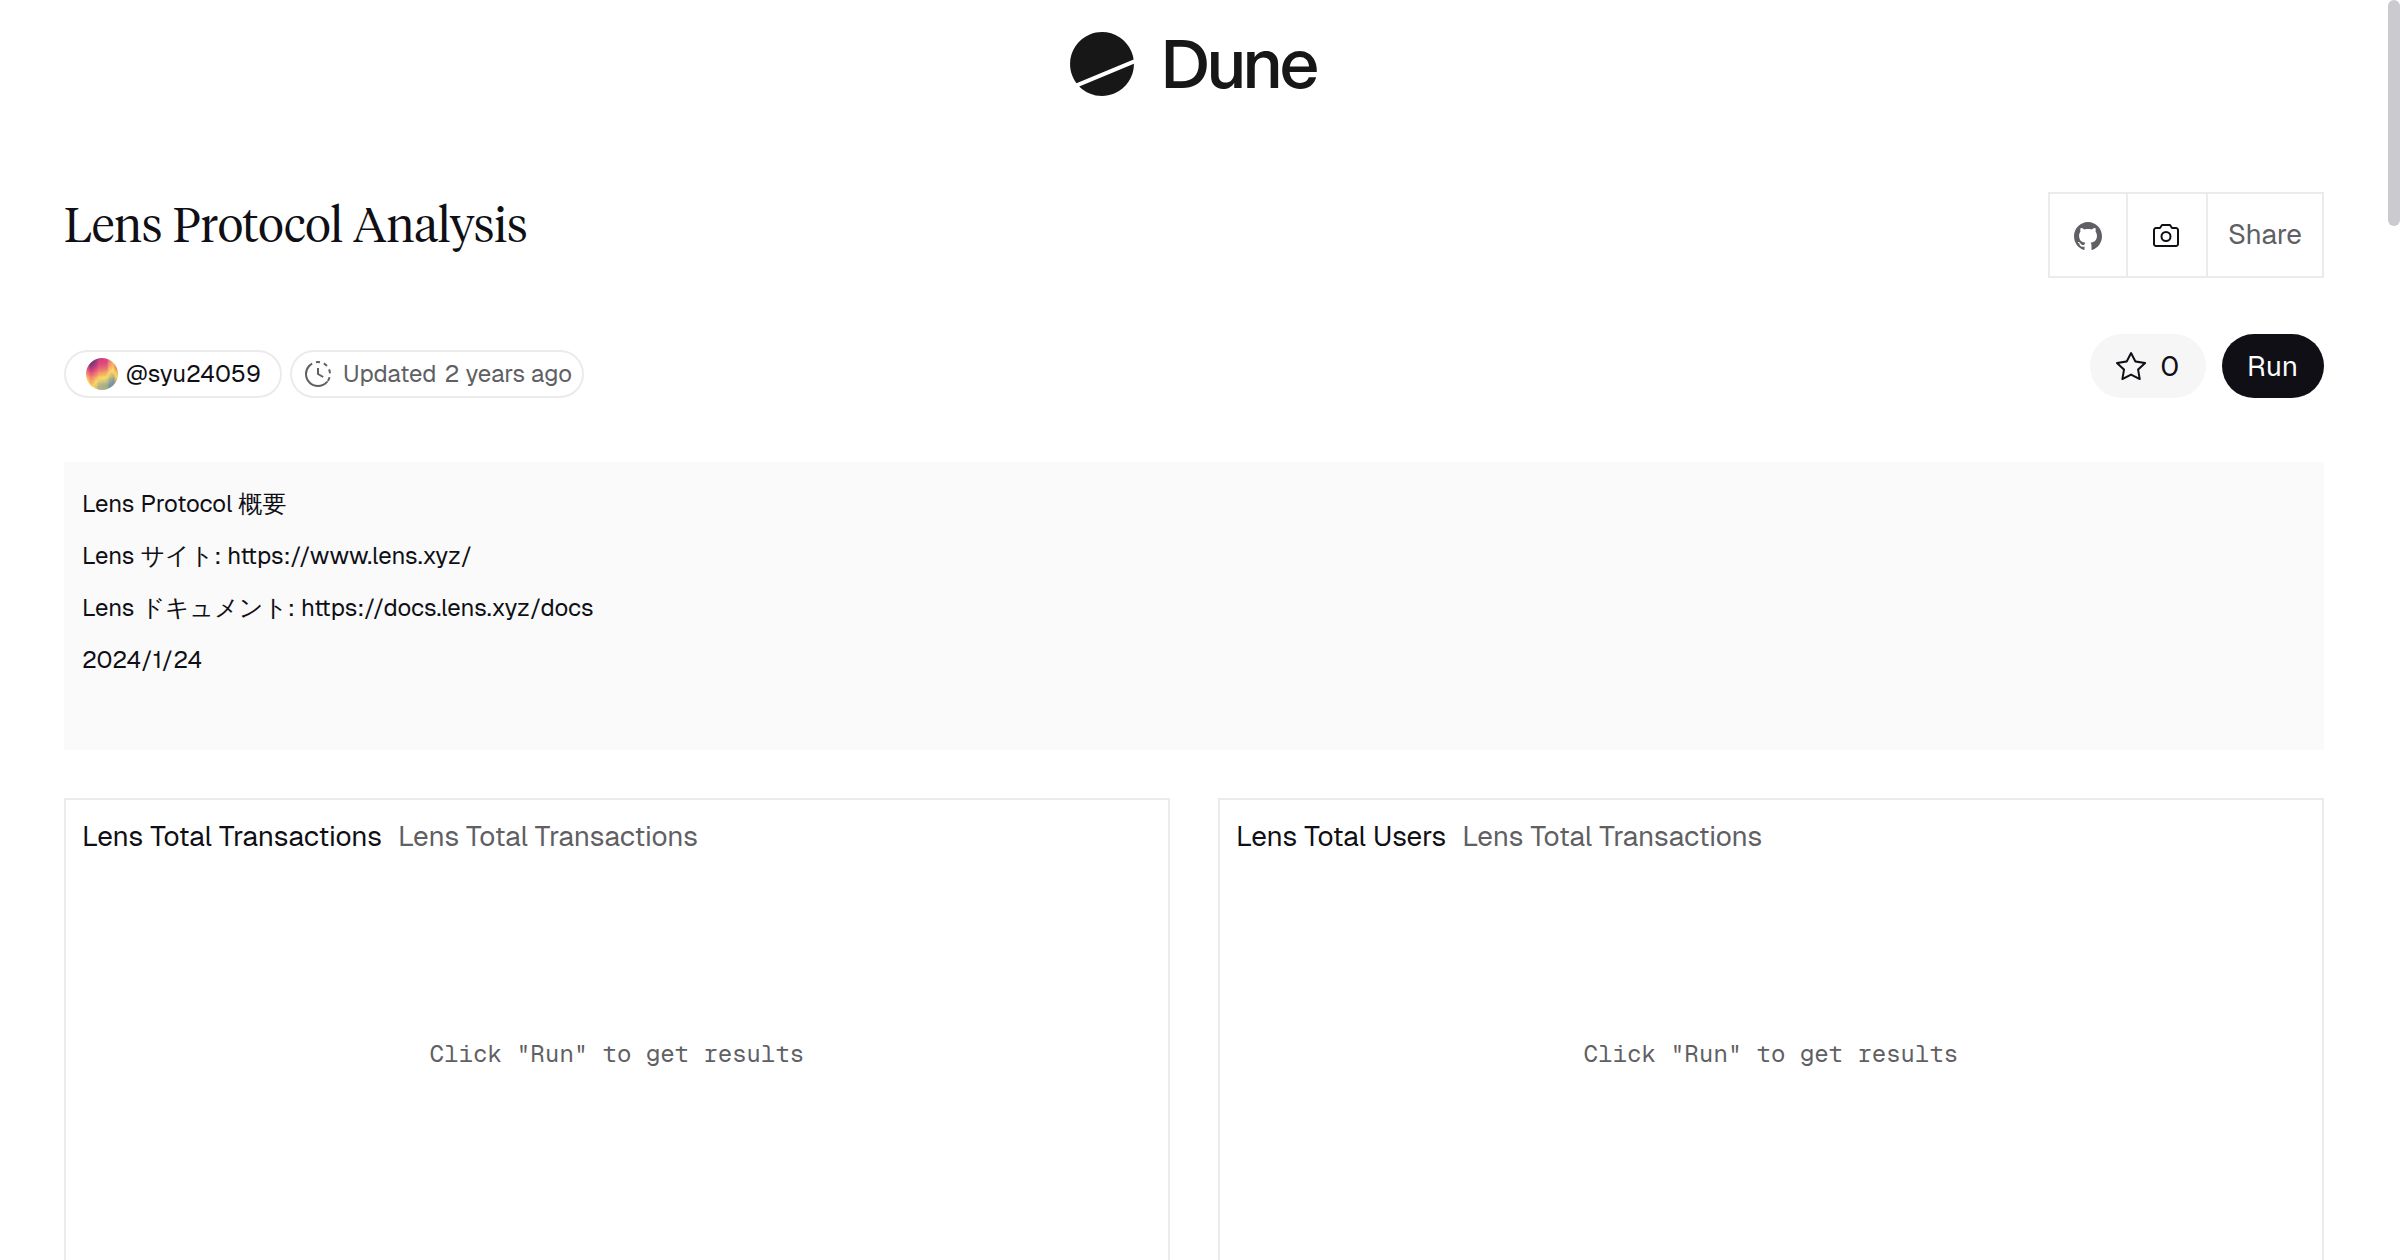Open the @syu24059 author profile
This screenshot has height=1260, width=2400.
(x=193, y=374)
